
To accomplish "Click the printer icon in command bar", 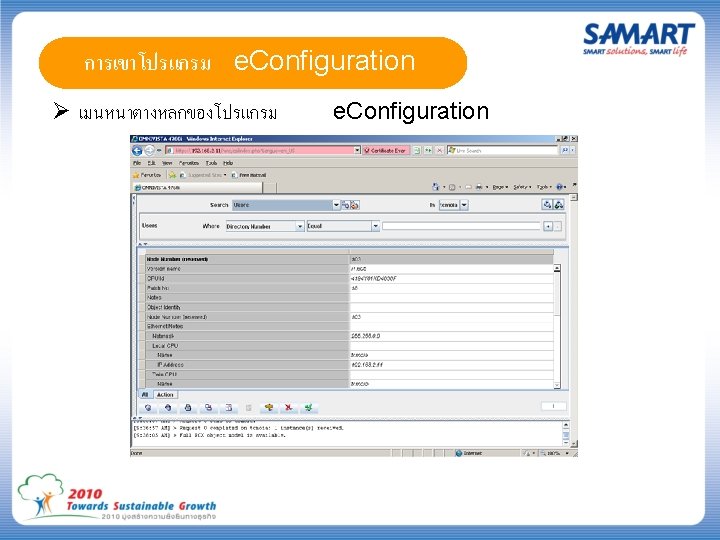I will coord(479,187).
